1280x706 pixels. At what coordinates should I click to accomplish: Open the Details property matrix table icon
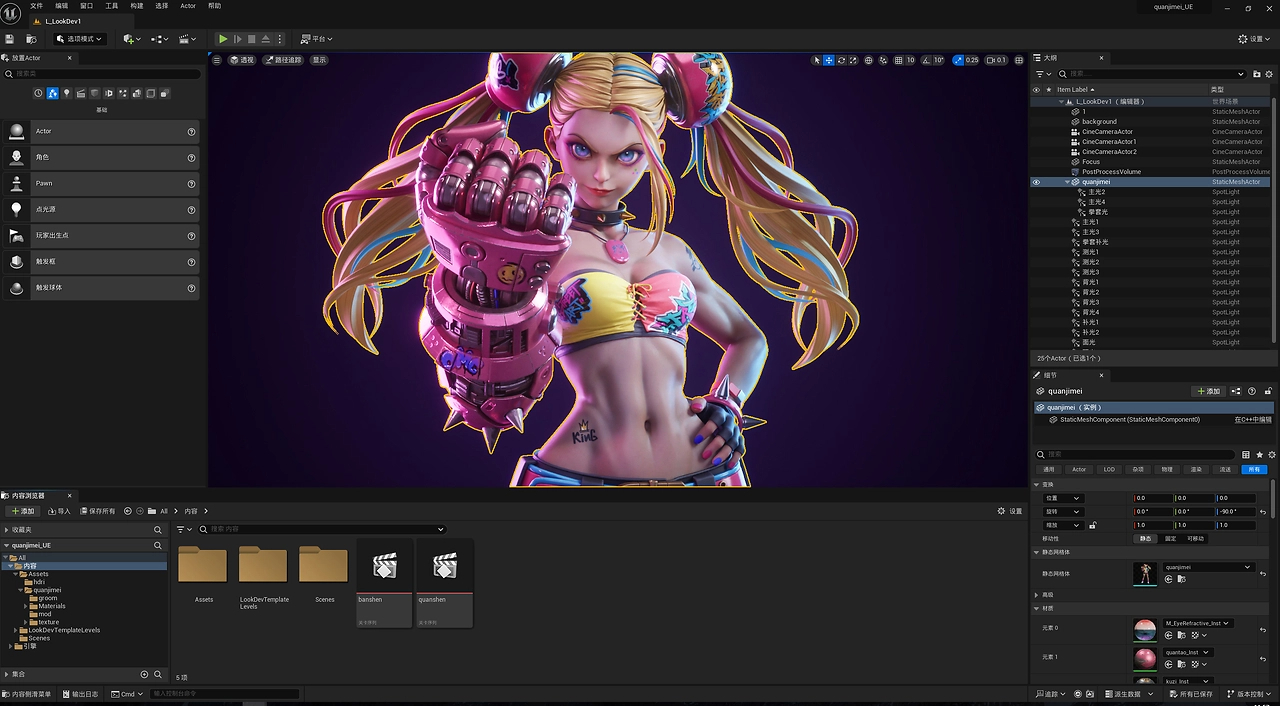(x=1246, y=455)
